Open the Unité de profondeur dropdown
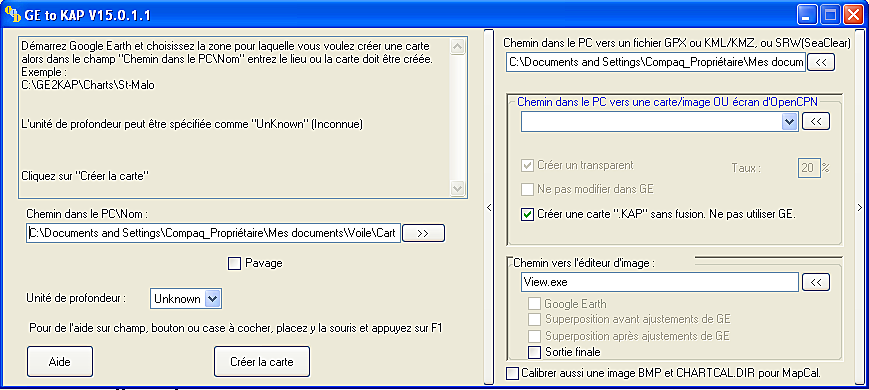Screen dimensions: 869x390 pyautogui.click(x=213, y=299)
